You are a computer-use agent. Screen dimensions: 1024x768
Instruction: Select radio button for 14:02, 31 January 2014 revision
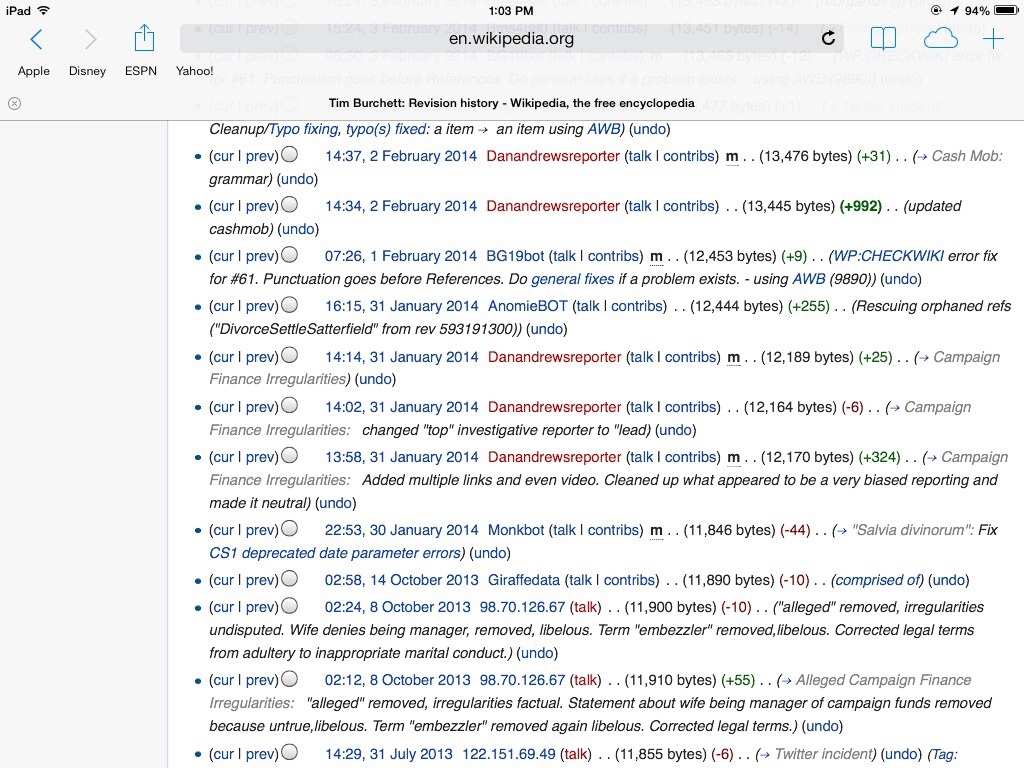[289, 405]
